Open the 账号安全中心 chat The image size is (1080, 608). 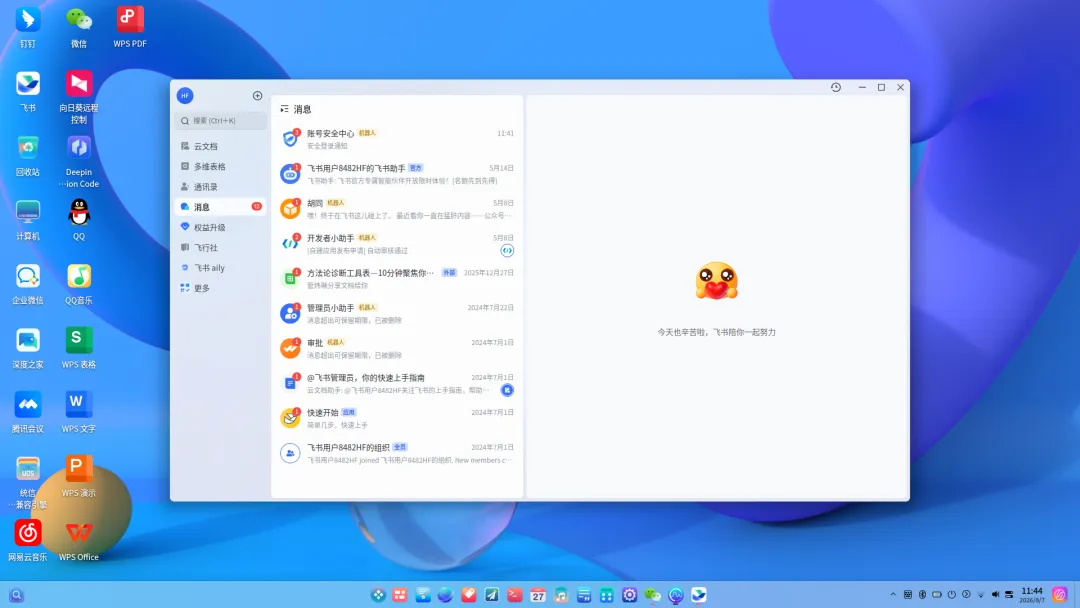(x=397, y=139)
